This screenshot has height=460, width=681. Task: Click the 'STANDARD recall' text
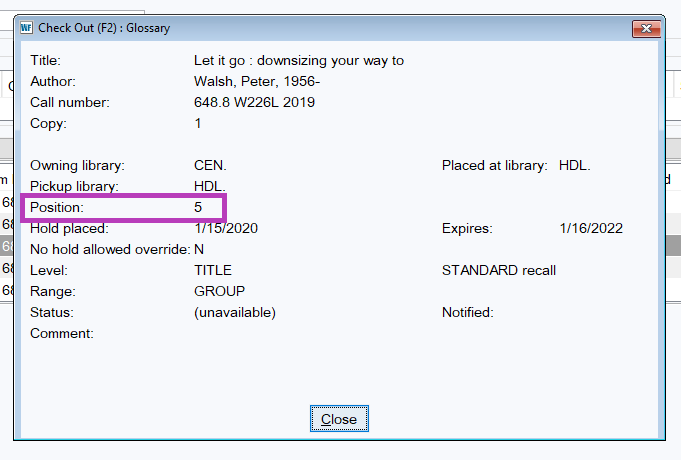coord(498,270)
